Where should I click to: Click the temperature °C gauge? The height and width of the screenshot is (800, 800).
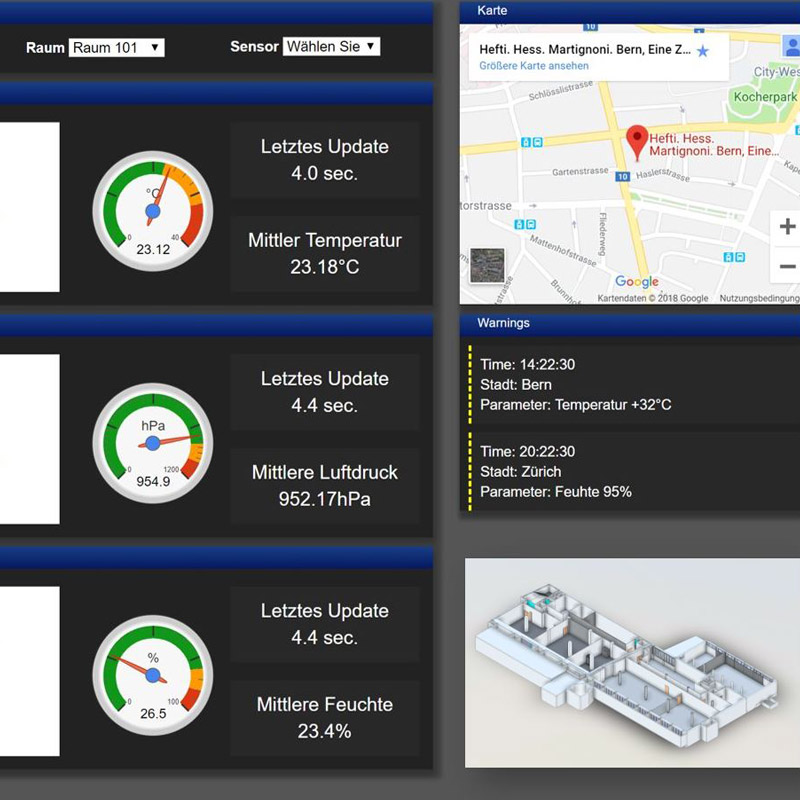point(153,211)
